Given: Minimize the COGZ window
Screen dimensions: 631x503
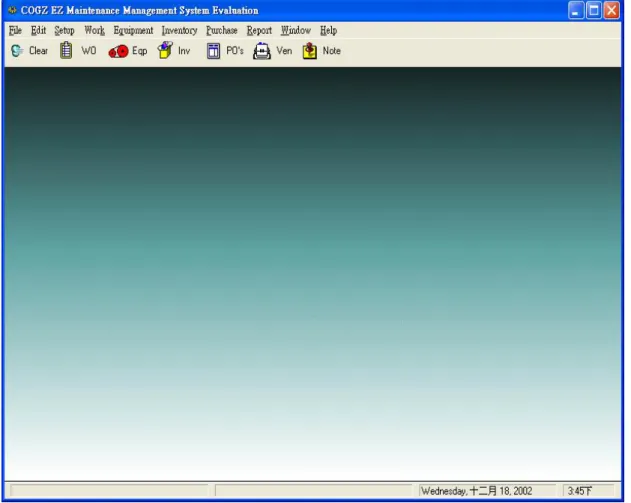Looking at the screenshot, I should [576, 10].
